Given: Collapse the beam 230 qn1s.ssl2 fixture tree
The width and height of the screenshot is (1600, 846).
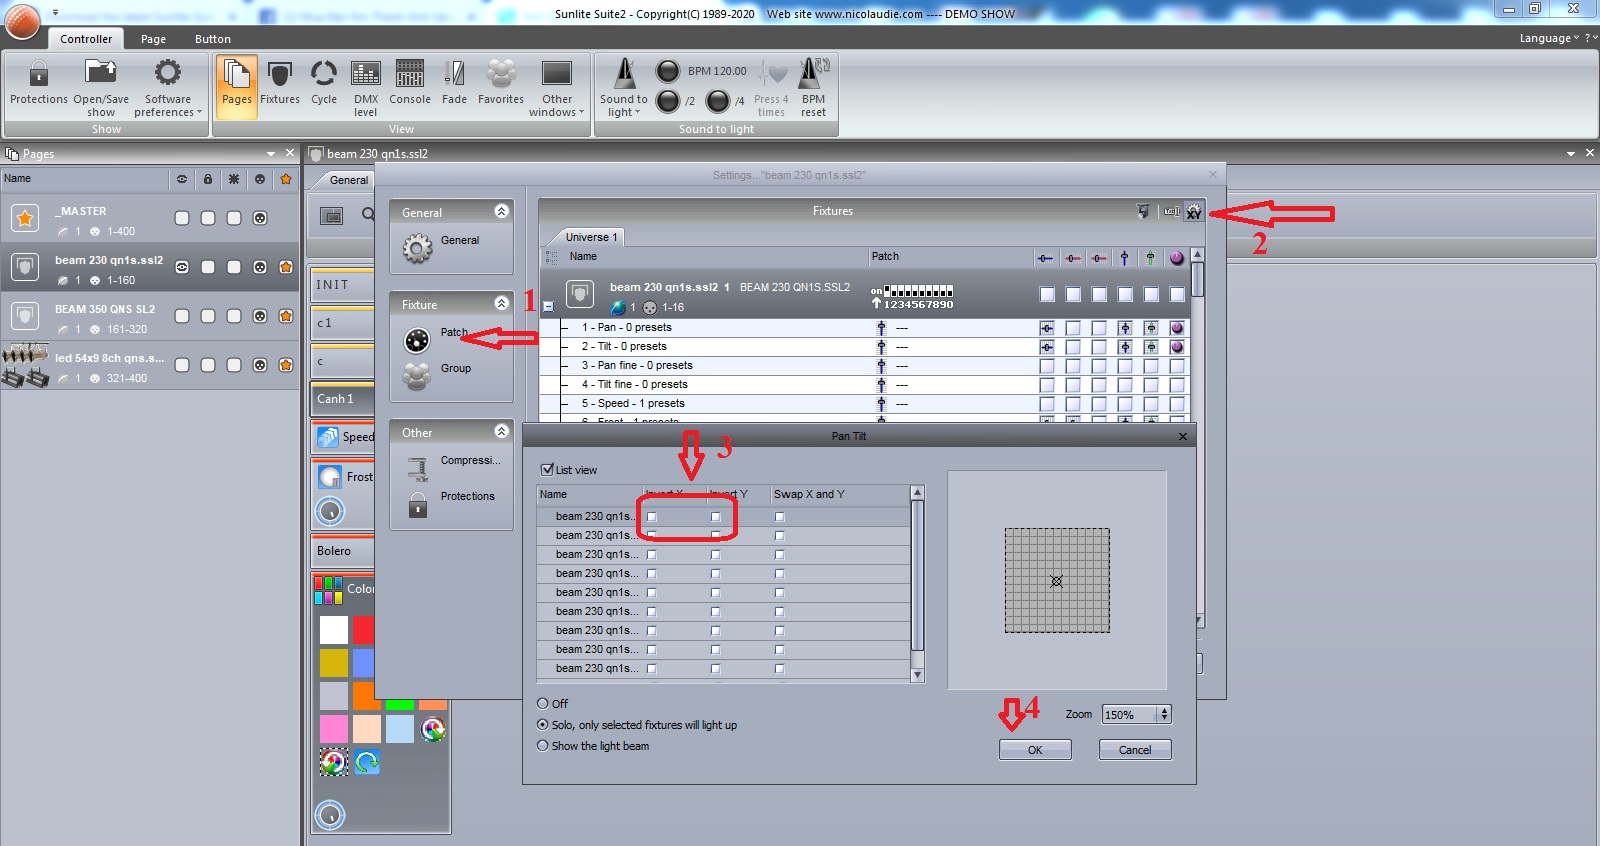Looking at the screenshot, I should (548, 307).
